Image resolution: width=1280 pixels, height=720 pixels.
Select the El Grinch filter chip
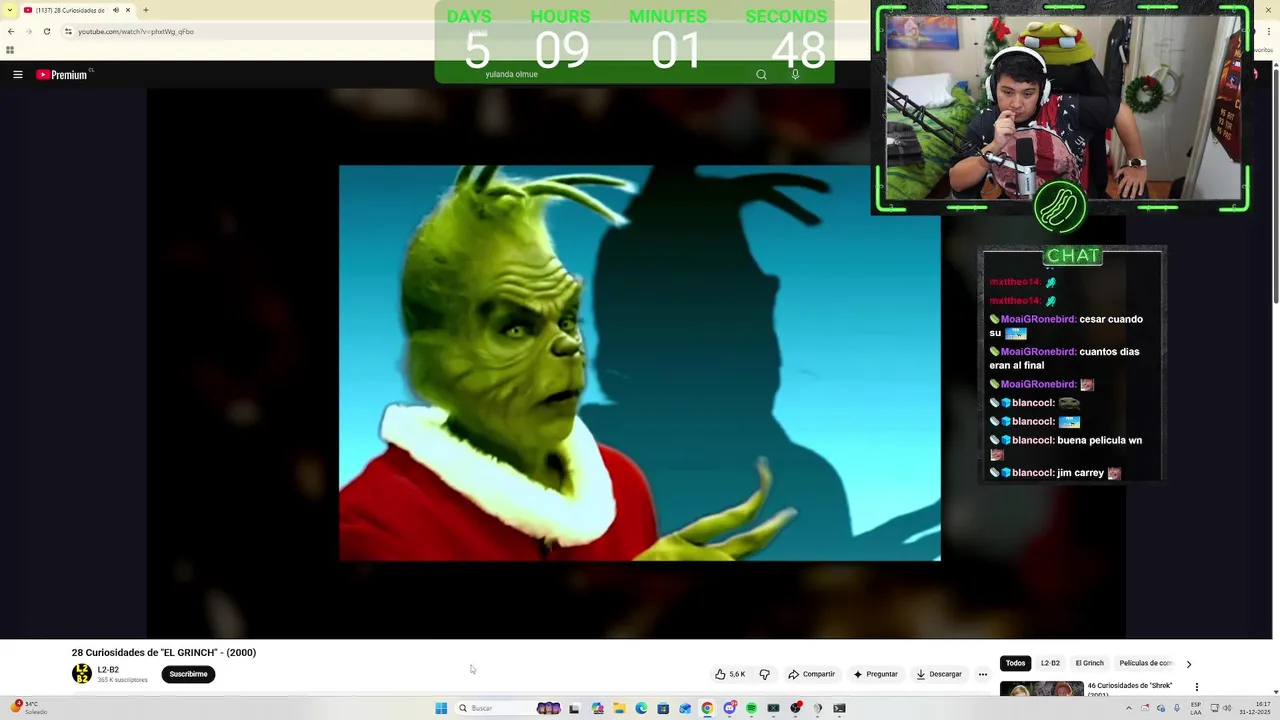click(x=1089, y=663)
